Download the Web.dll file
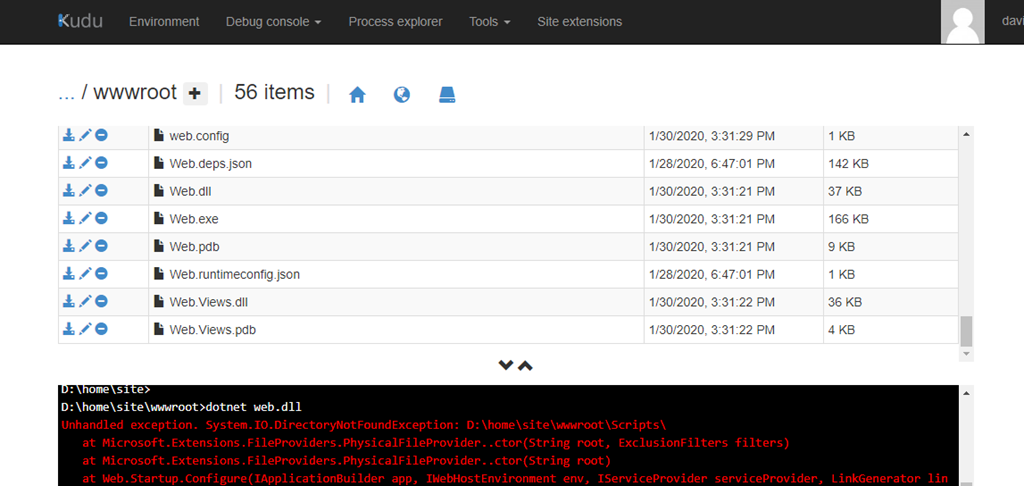Image resolution: width=1024 pixels, height=486 pixels. (69, 190)
